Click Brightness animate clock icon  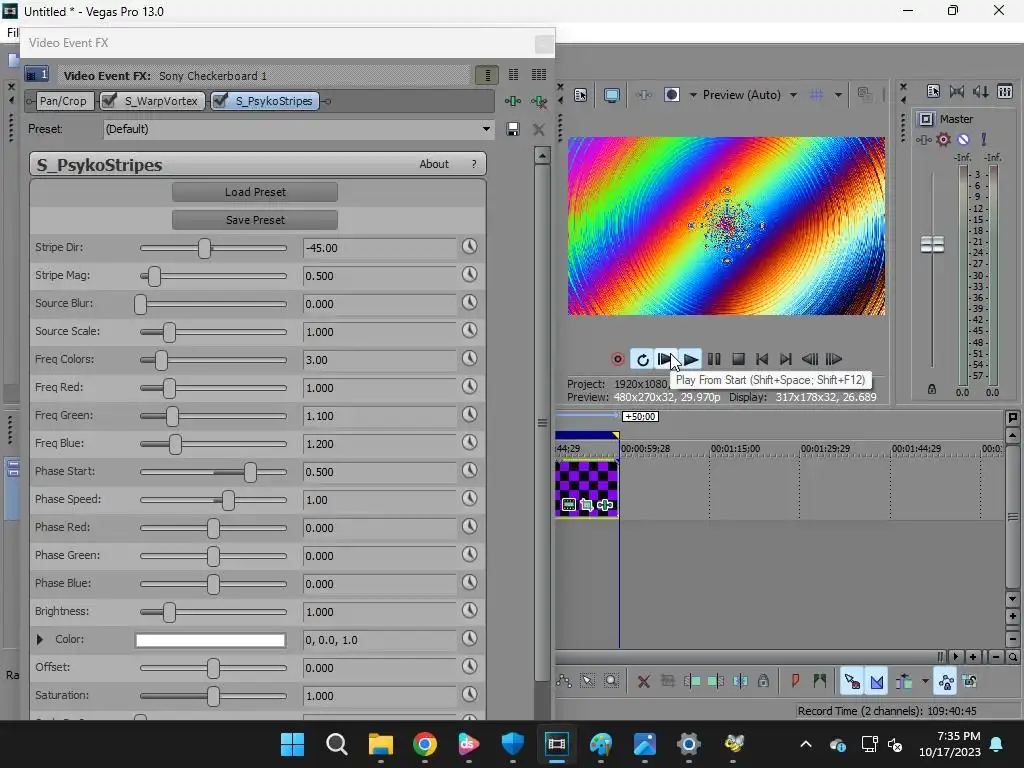coord(470,610)
